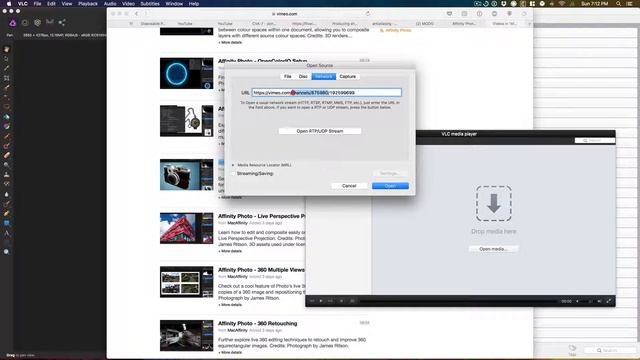The image size is (640, 360).
Task: Switch to the Liquify persona icon
Action: coord(25,23)
